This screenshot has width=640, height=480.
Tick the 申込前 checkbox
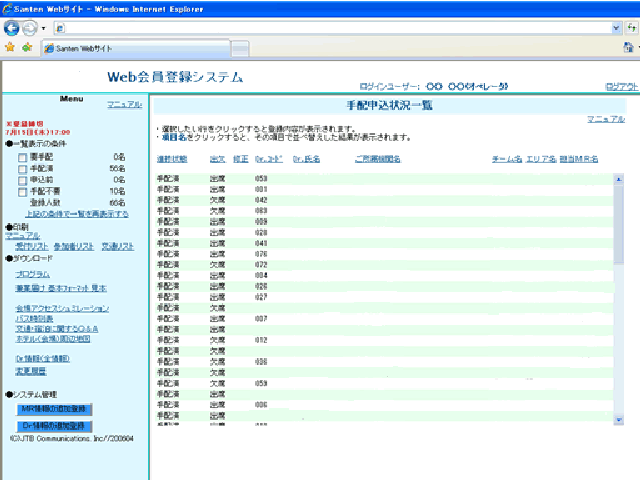(x=22, y=180)
